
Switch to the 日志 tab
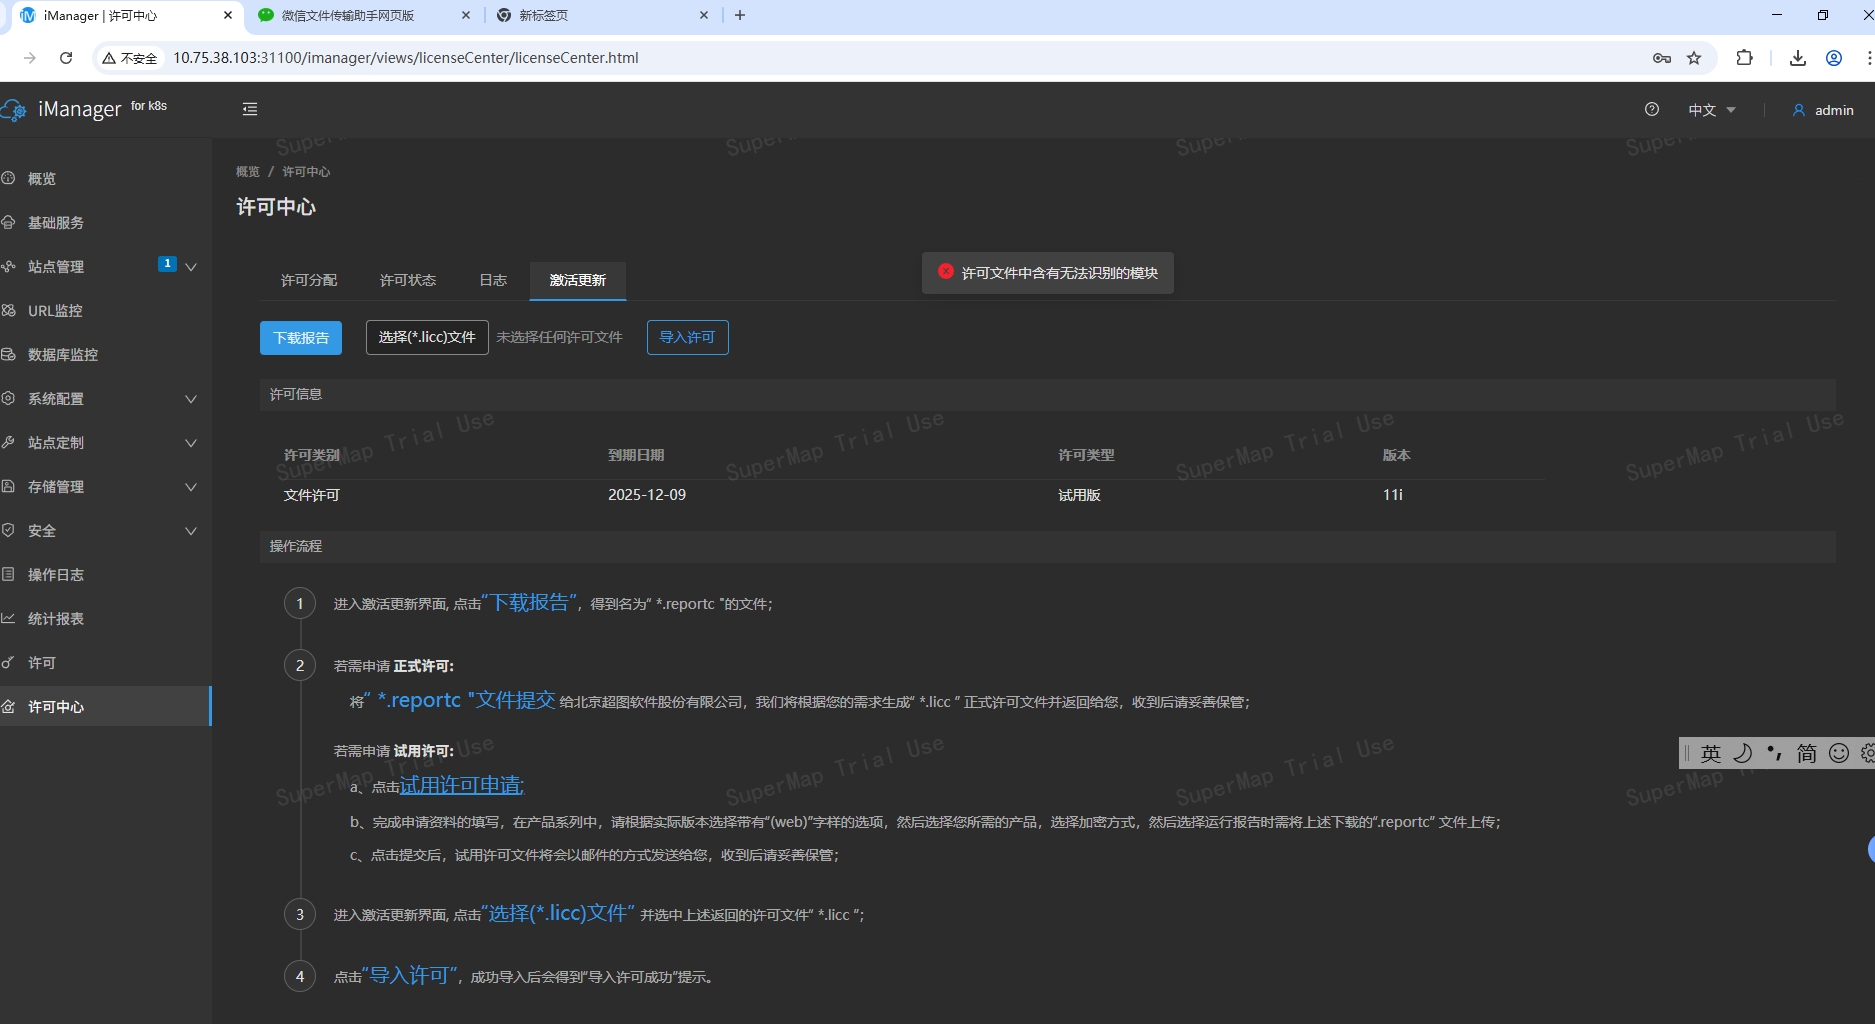pos(493,280)
